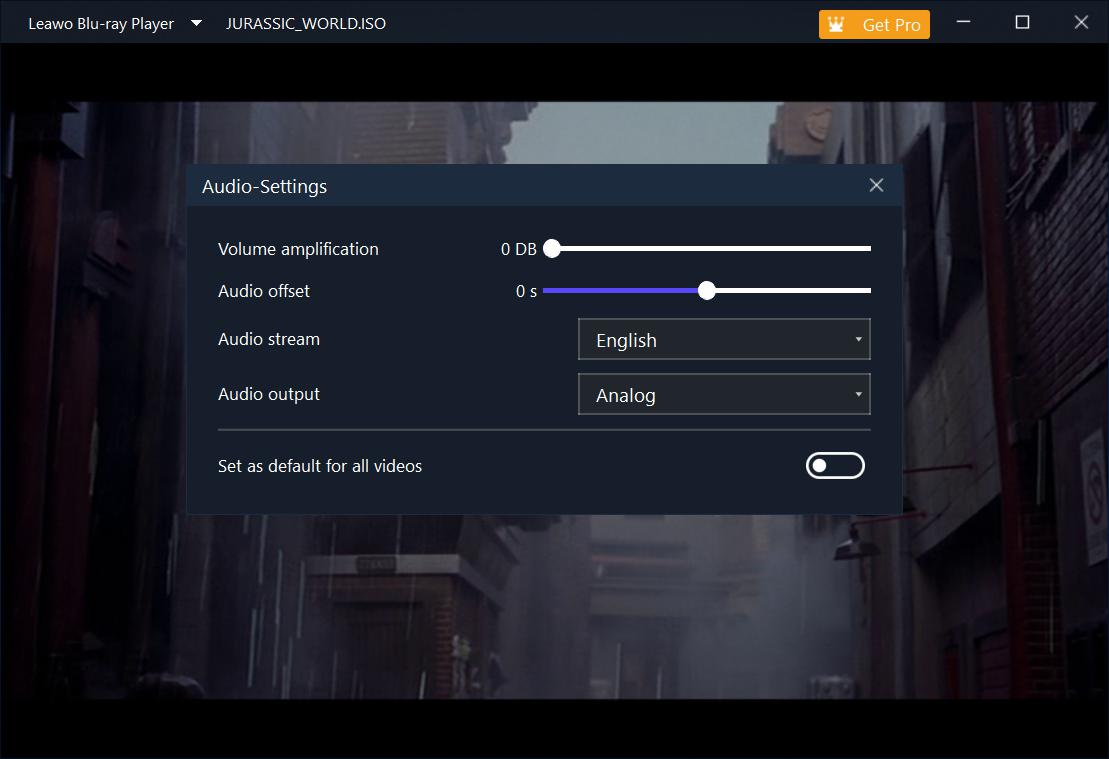Maximize the player window
1109x759 pixels.
(1022, 22)
